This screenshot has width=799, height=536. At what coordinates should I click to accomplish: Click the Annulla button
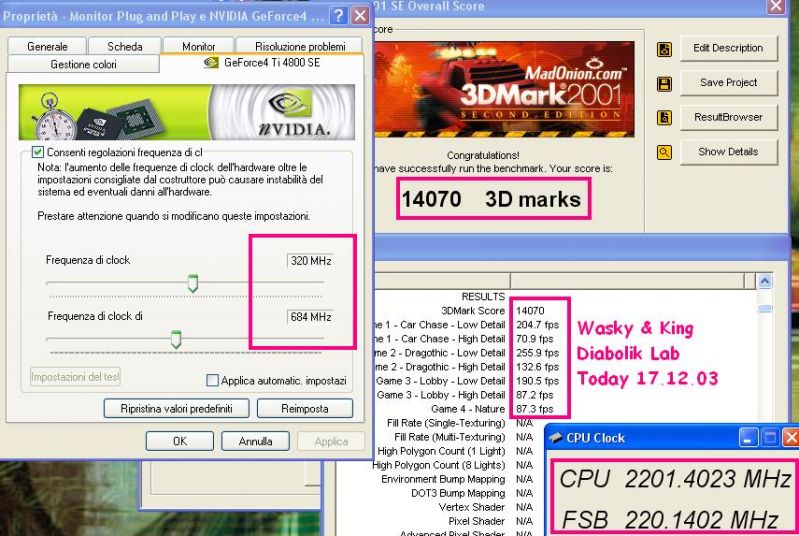coord(255,441)
